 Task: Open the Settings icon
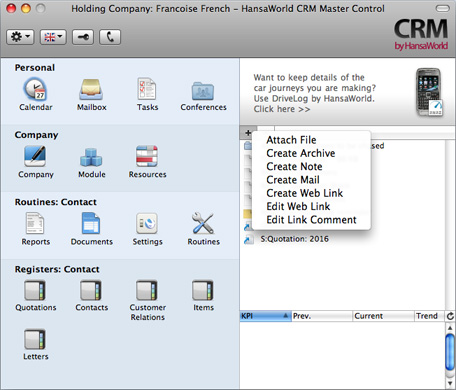147,223
